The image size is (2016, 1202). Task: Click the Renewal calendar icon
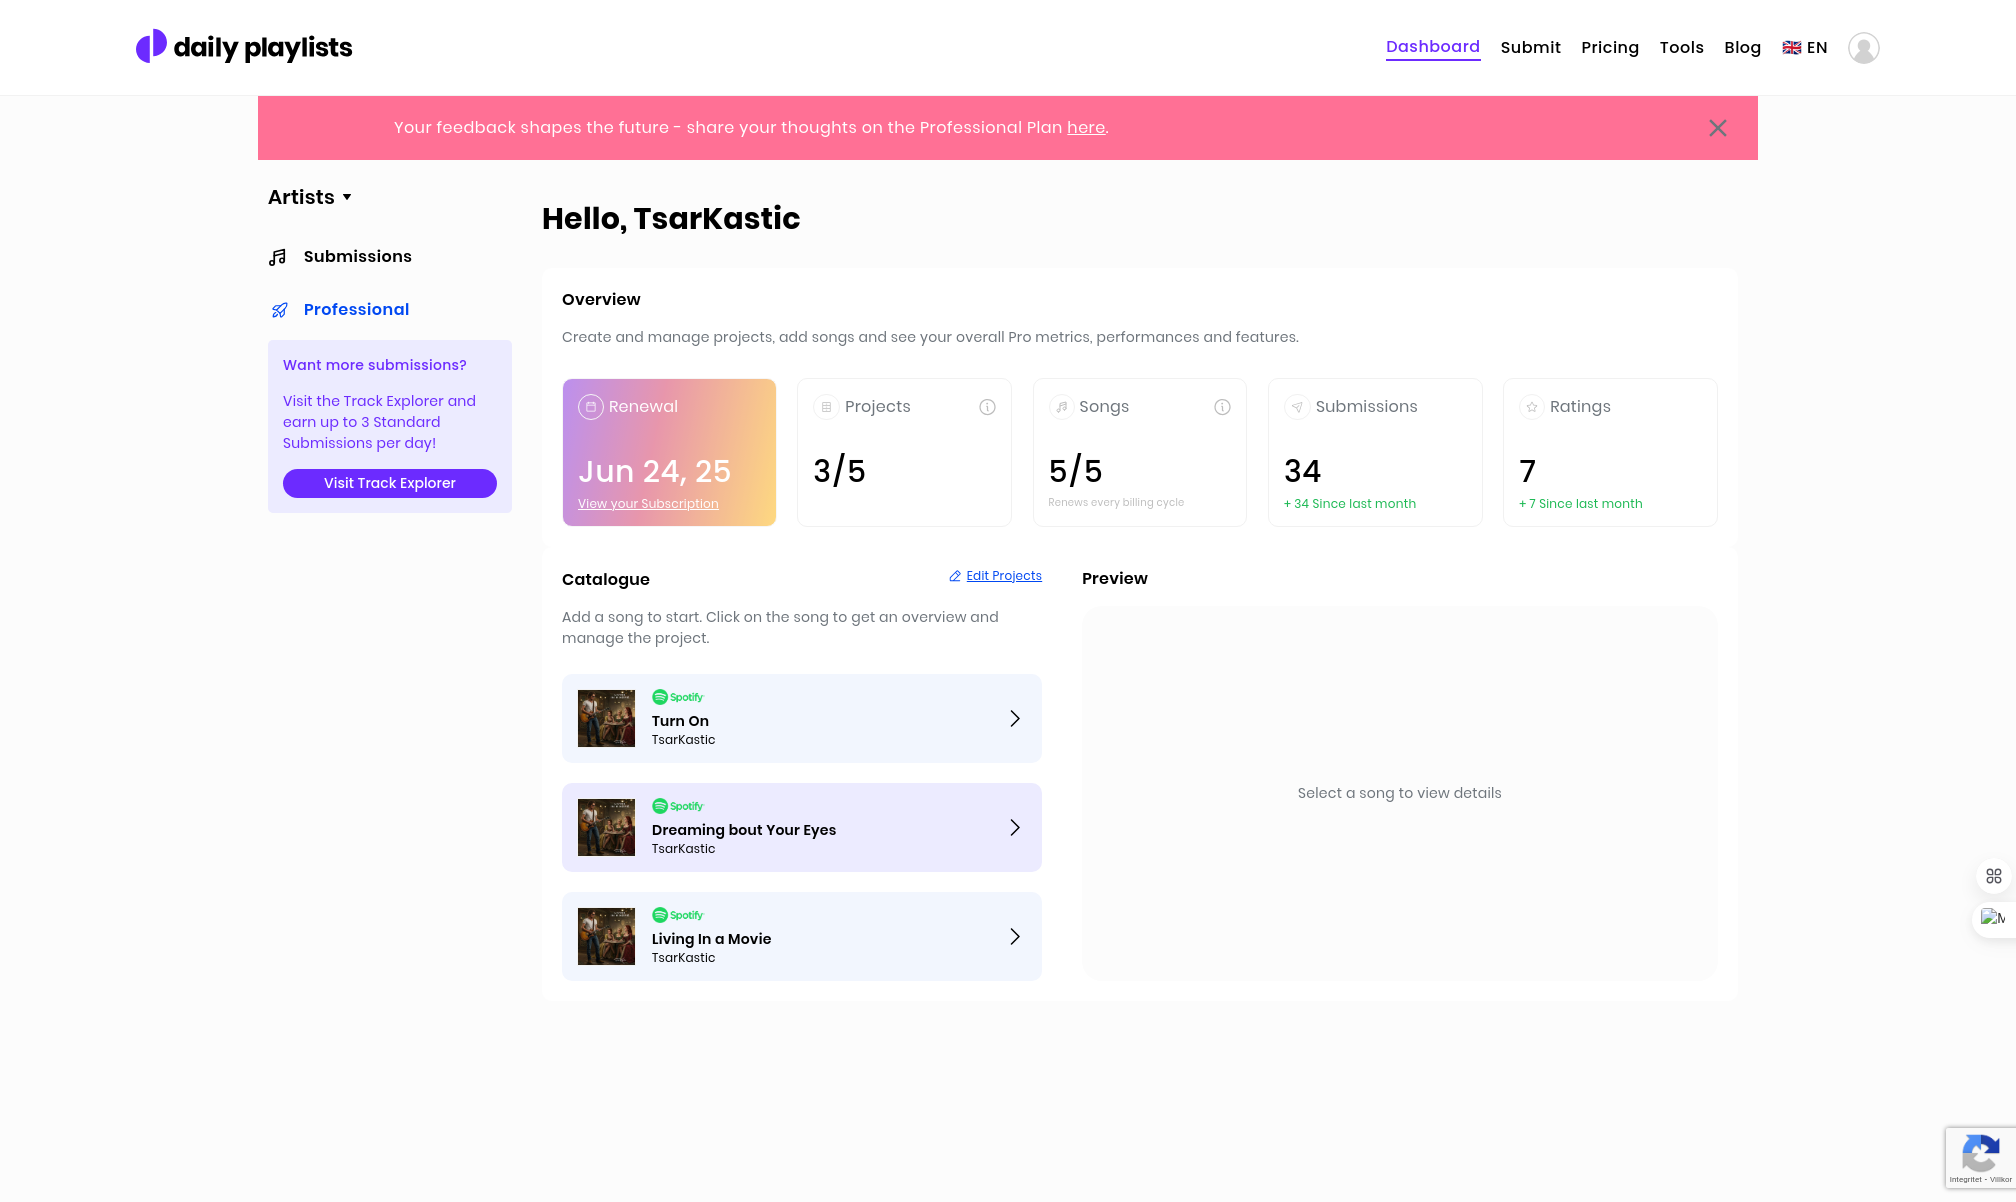(x=591, y=407)
